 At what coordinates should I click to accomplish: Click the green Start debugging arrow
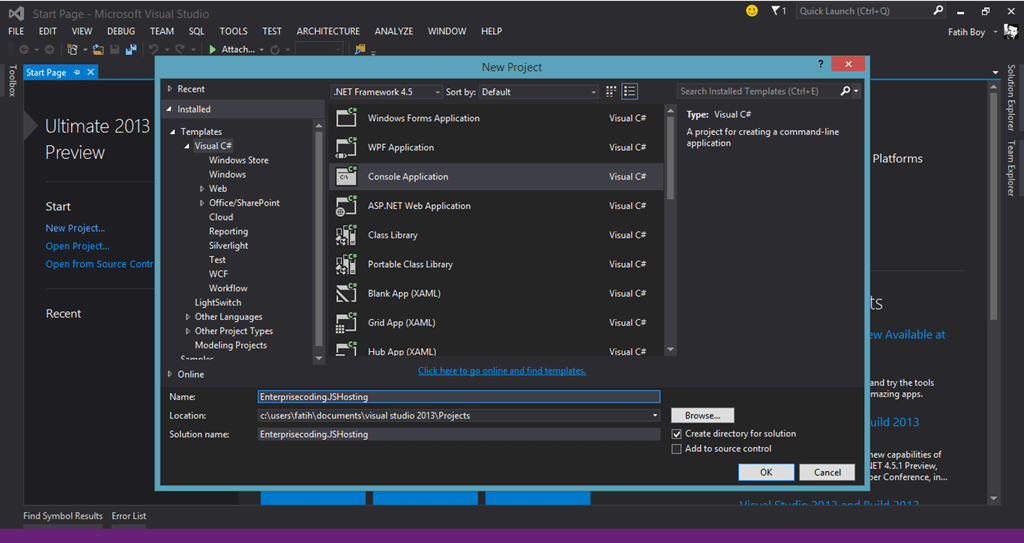click(x=213, y=49)
